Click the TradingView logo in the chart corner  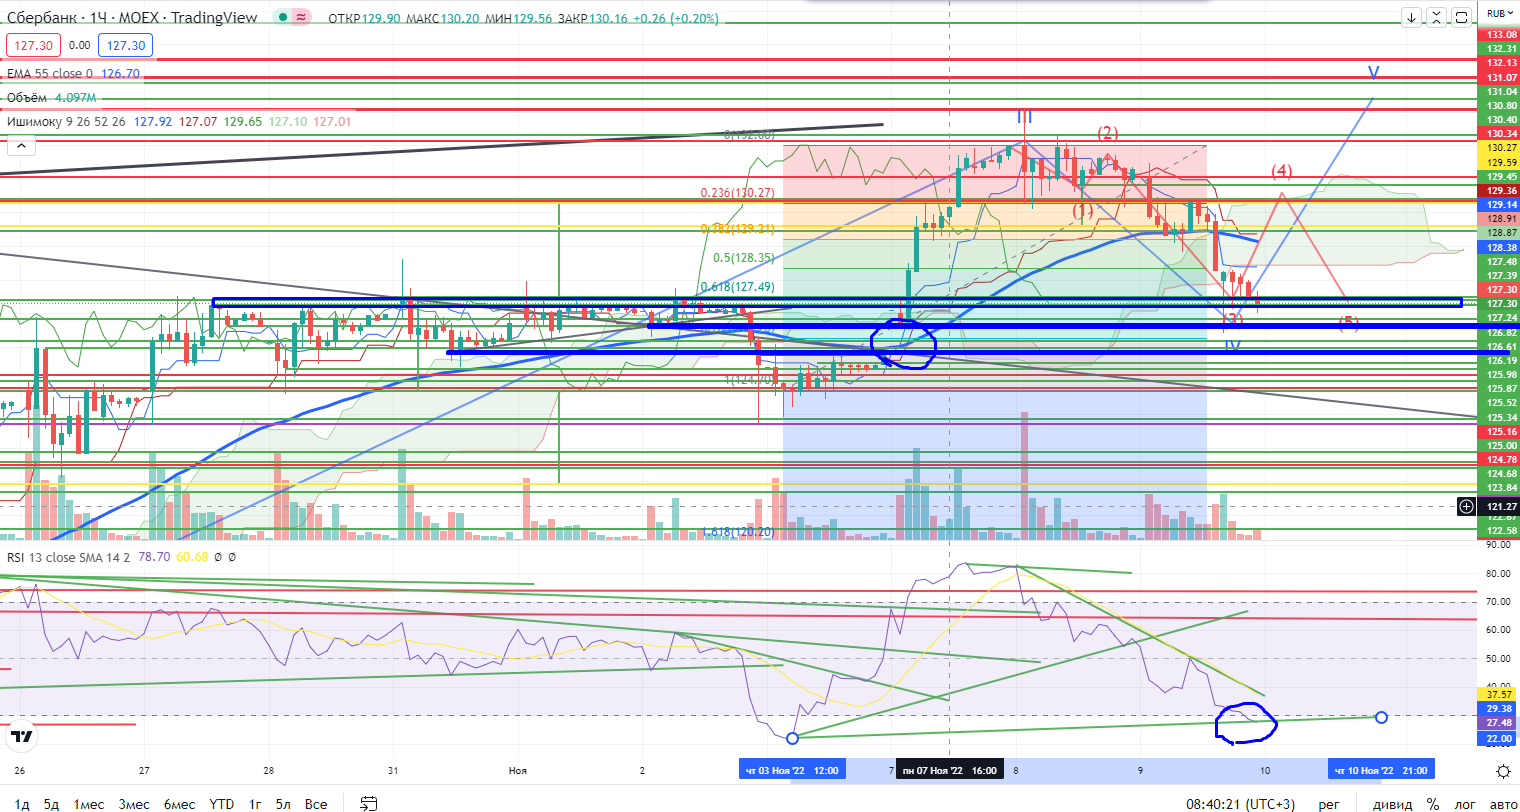[21, 738]
